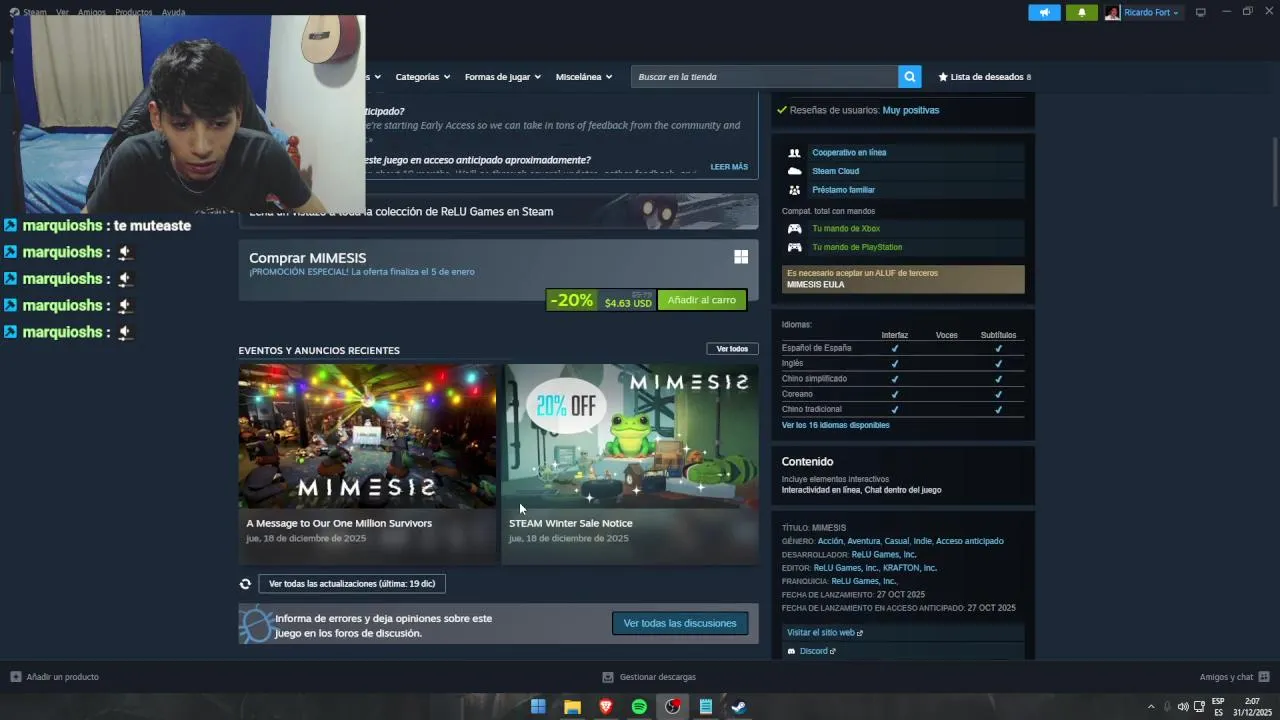Click the PlayStation controller icon
Screen dimensions: 1280x720
point(794,247)
